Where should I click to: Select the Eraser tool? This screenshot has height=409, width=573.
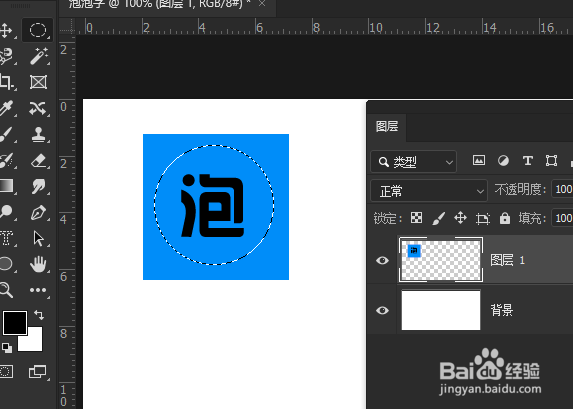click(x=38, y=161)
